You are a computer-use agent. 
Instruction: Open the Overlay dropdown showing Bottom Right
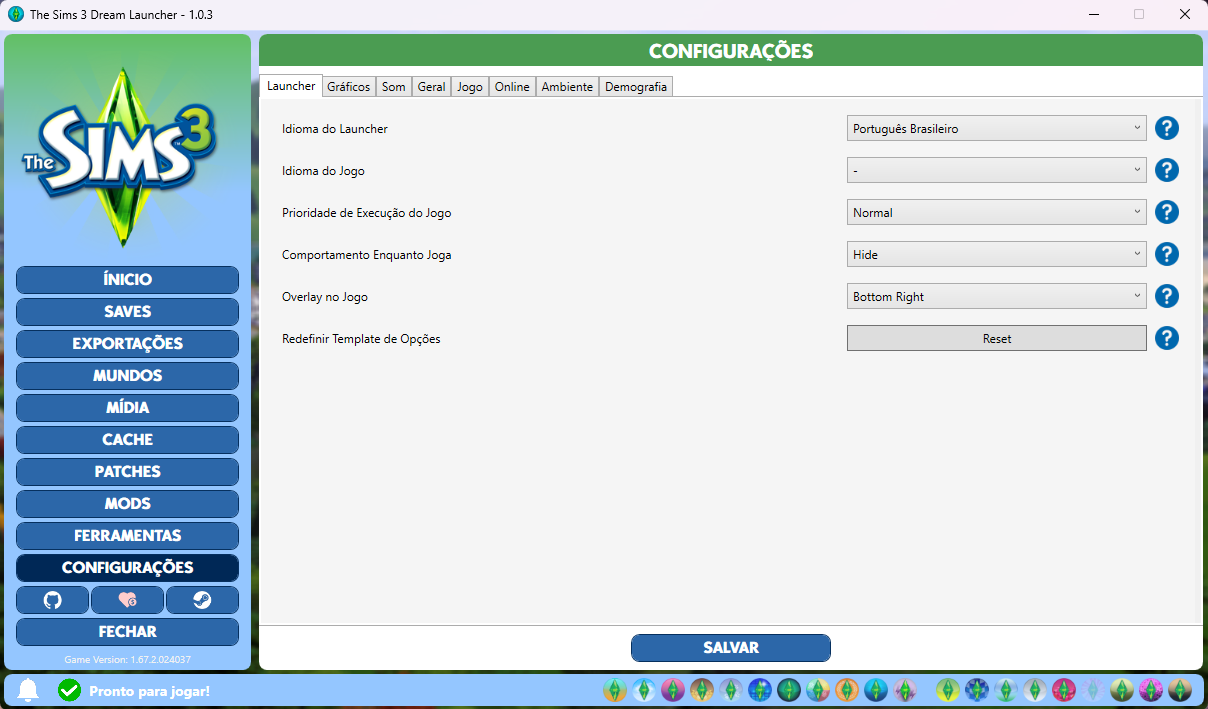(x=997, y=296)
